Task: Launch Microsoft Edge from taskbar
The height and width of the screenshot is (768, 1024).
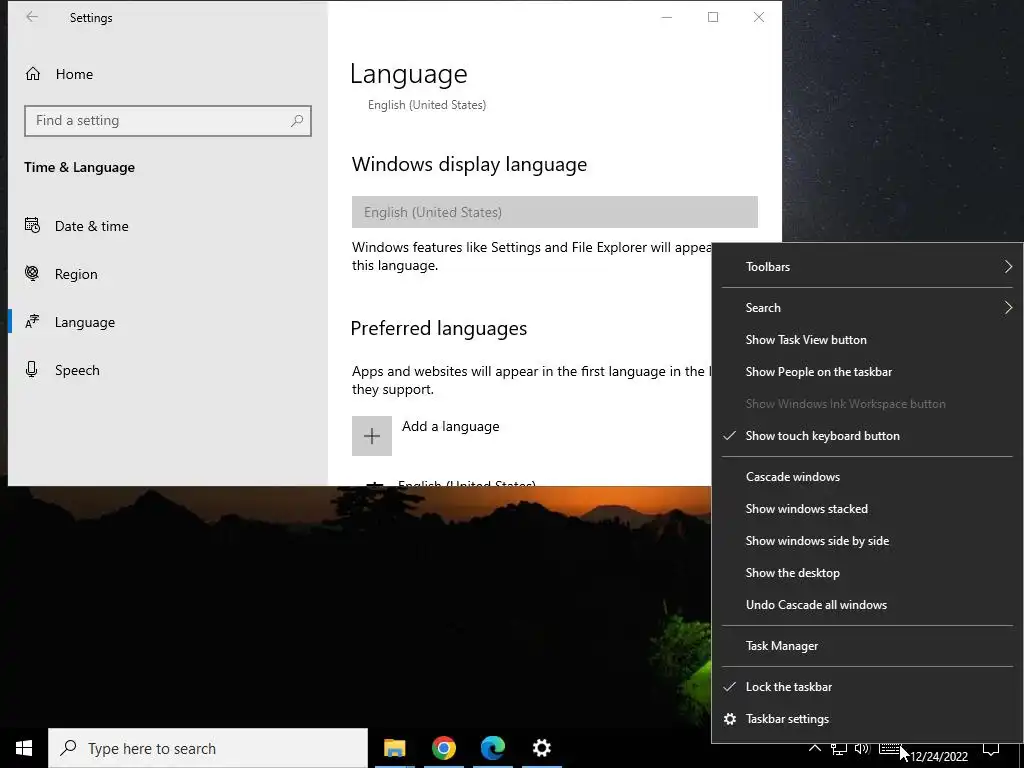Action: [x=492, y=748]
